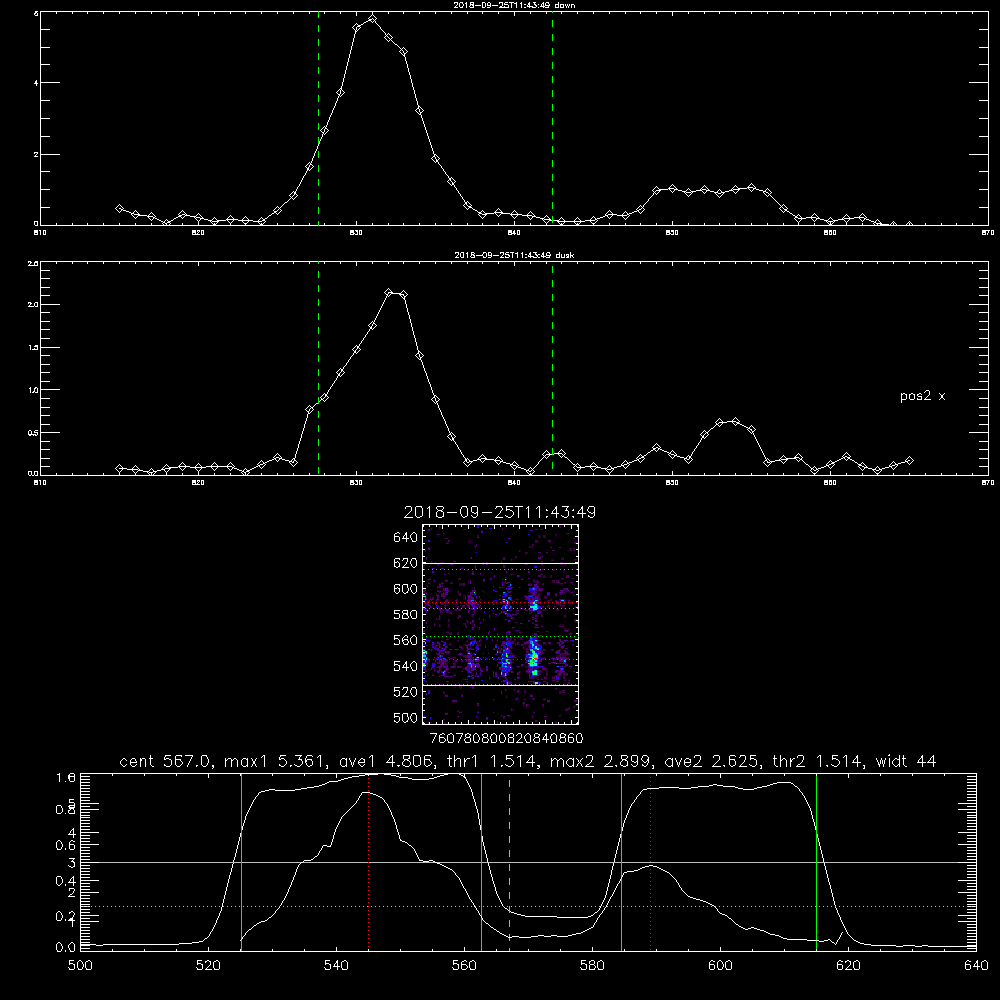
Task: Click the 'widt 44' value
Action: [906, 761]
